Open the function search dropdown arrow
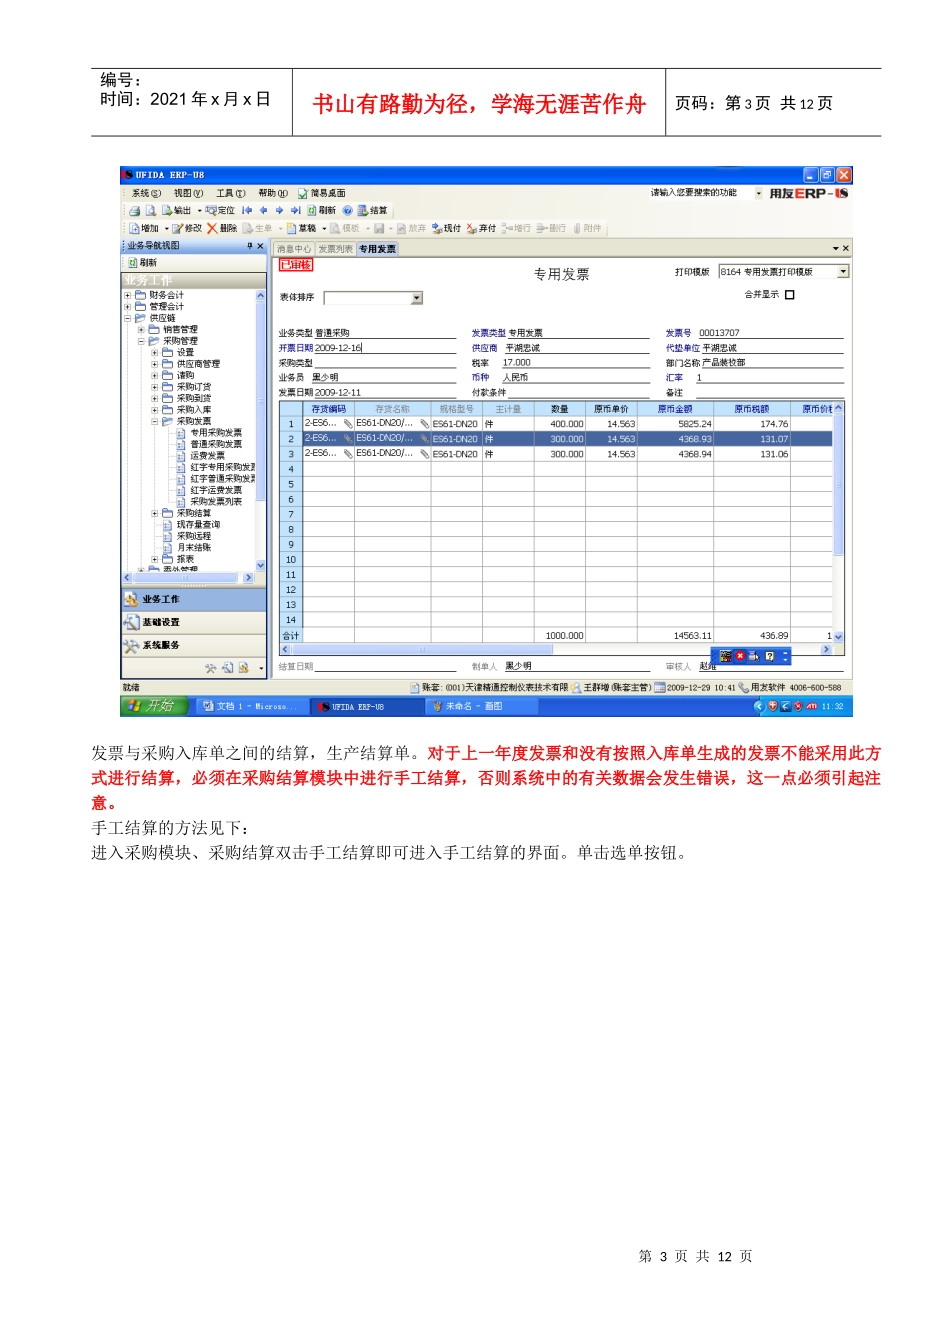Viewport: 950px width, 1344px height. coord(758,194)
